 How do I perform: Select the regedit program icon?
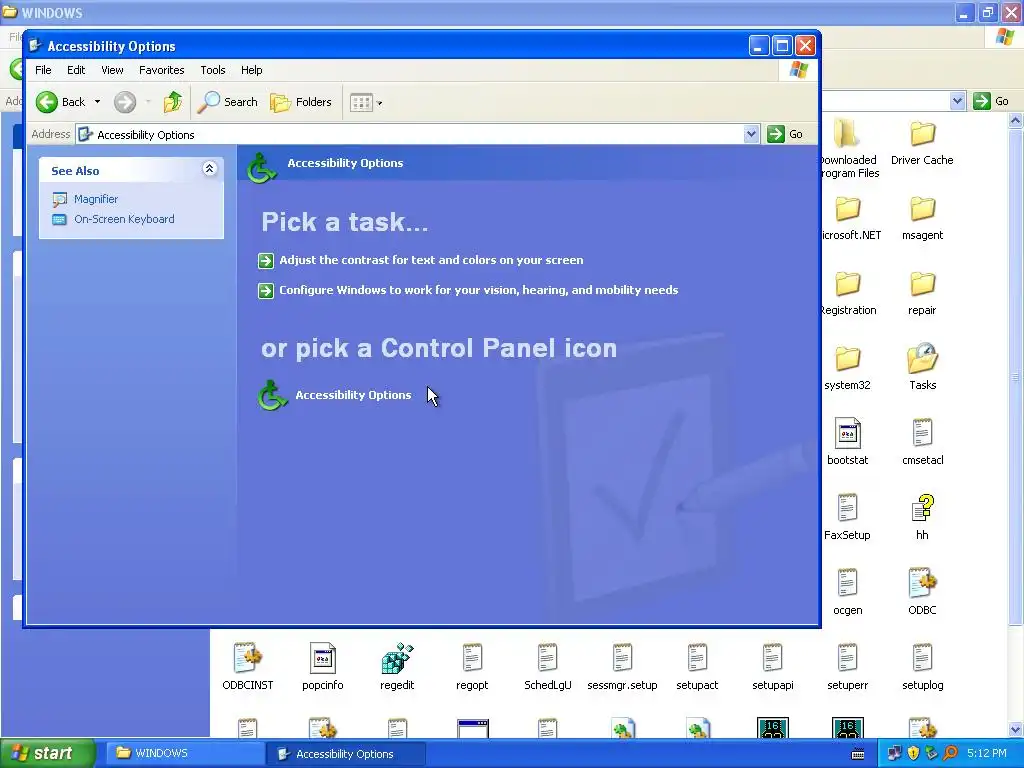397,667
